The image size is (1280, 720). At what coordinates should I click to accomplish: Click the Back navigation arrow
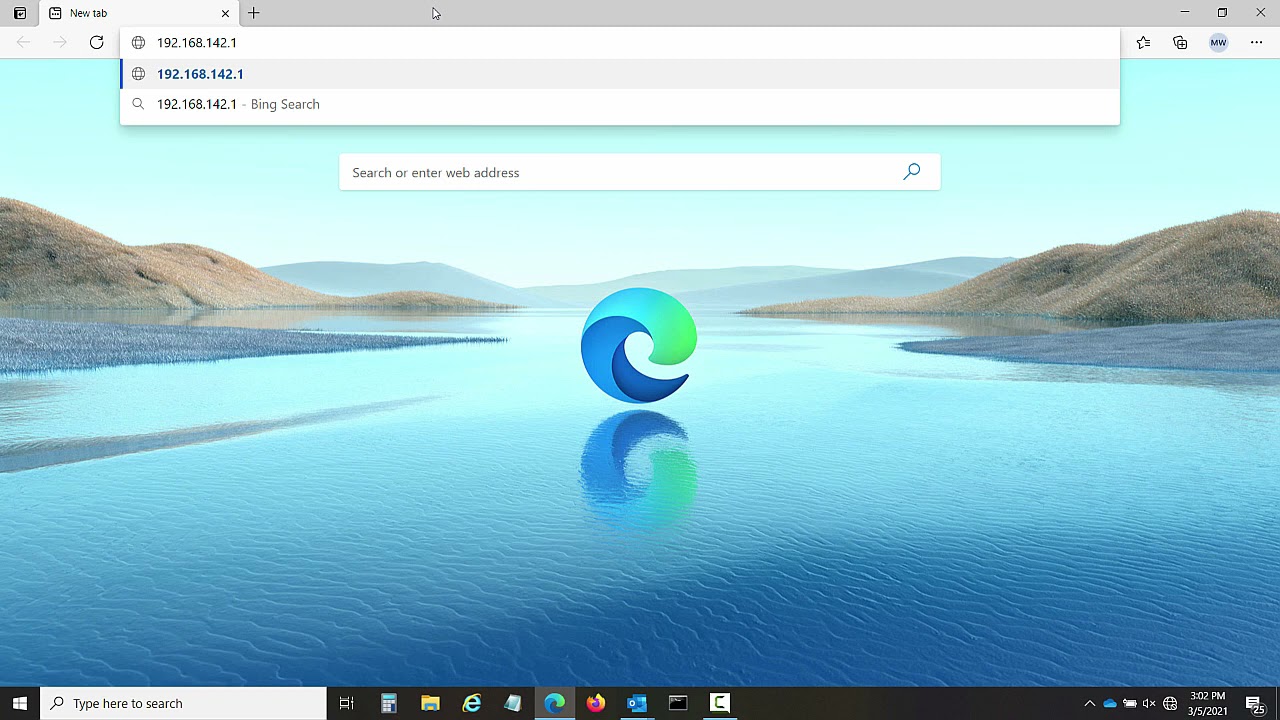click(23, 42)
